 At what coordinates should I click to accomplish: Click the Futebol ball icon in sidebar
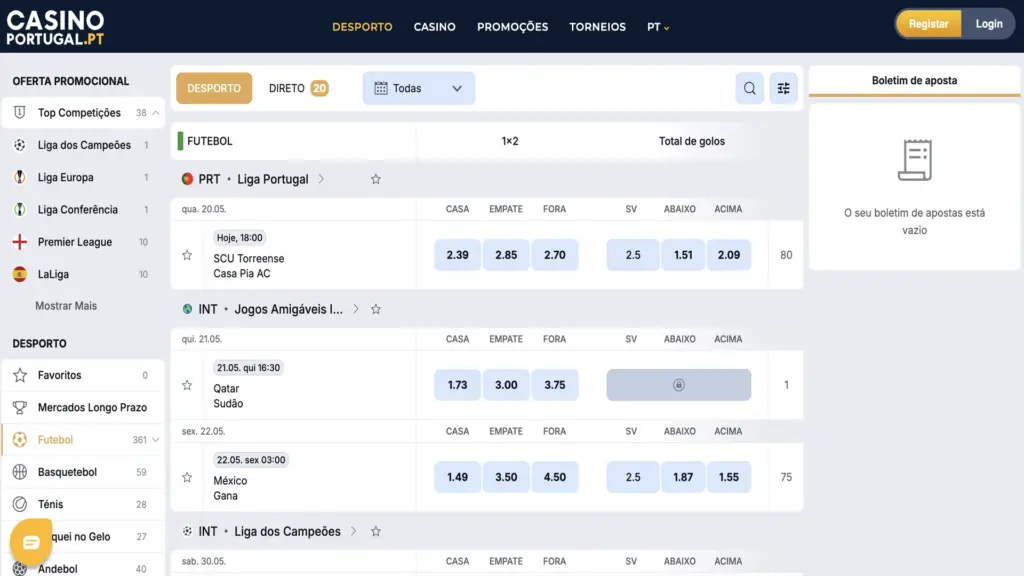point(20,440)
